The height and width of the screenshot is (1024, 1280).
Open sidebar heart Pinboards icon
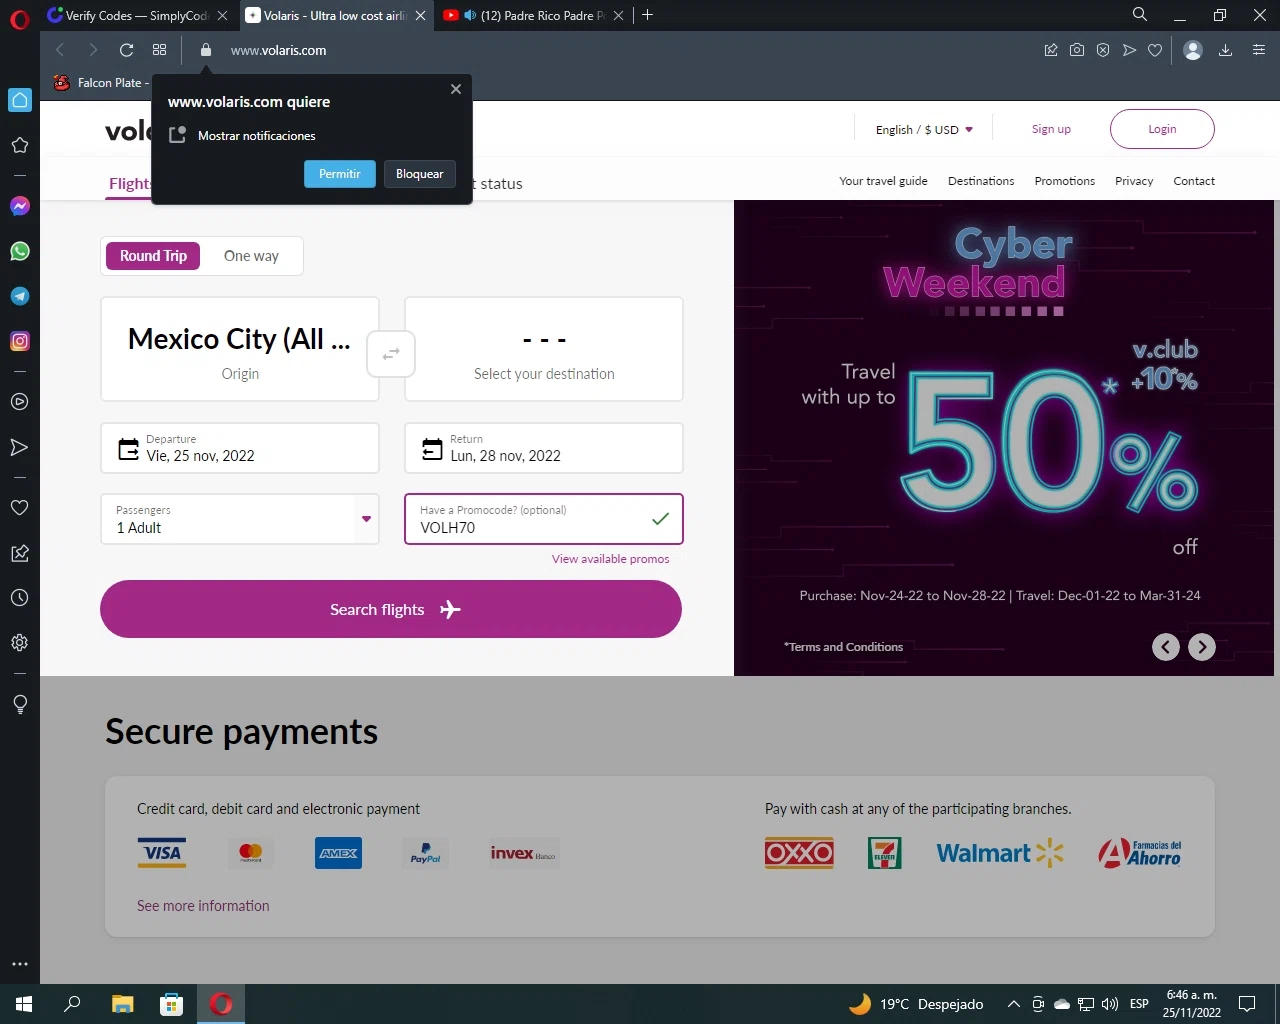tap(19, 507)
